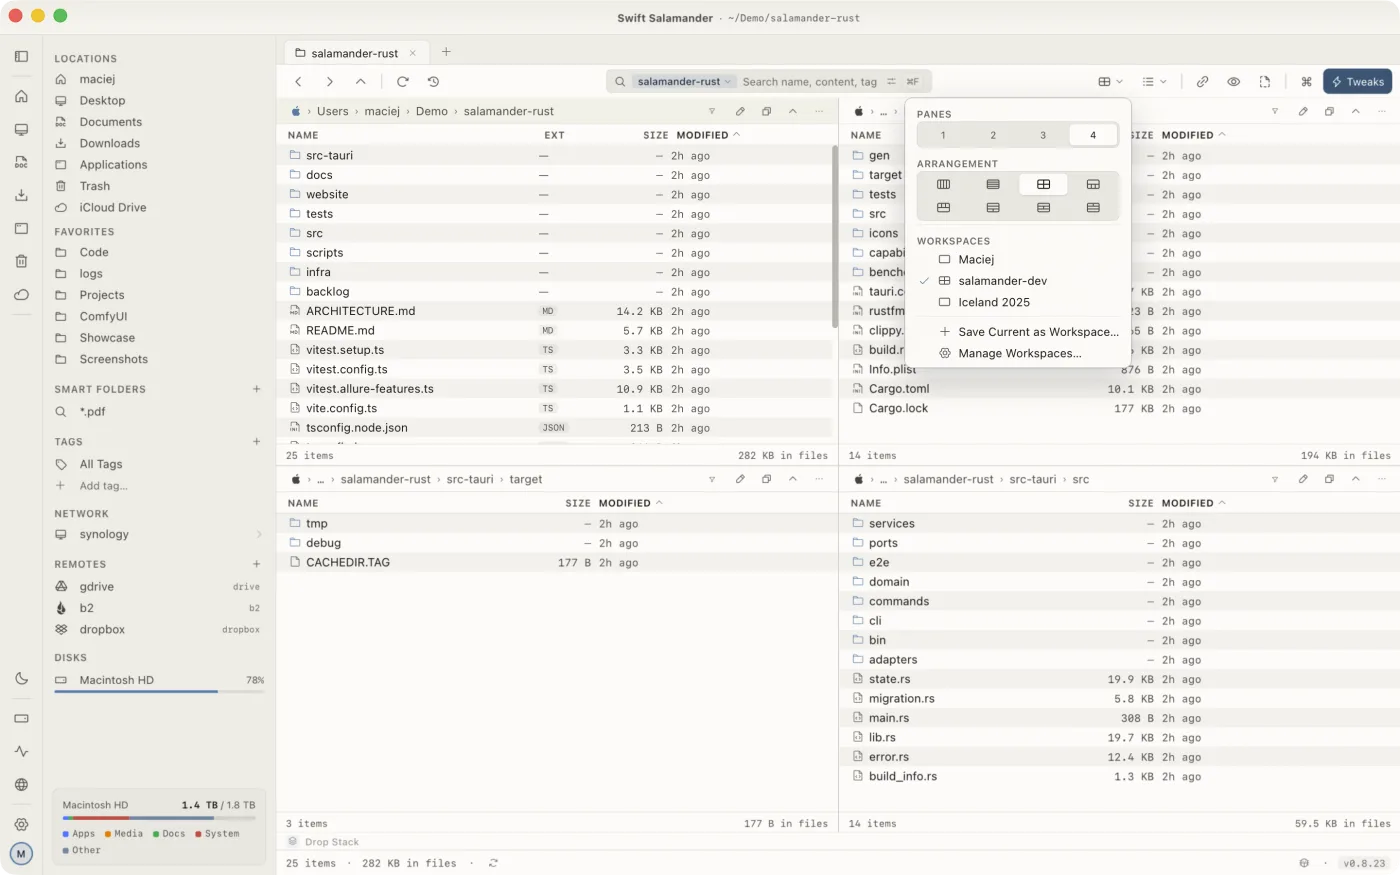The height and width of the screenshot is (875, 1400).
Task: Toggle the eye preview icon in toolbar
Action: coord(1233,82)
